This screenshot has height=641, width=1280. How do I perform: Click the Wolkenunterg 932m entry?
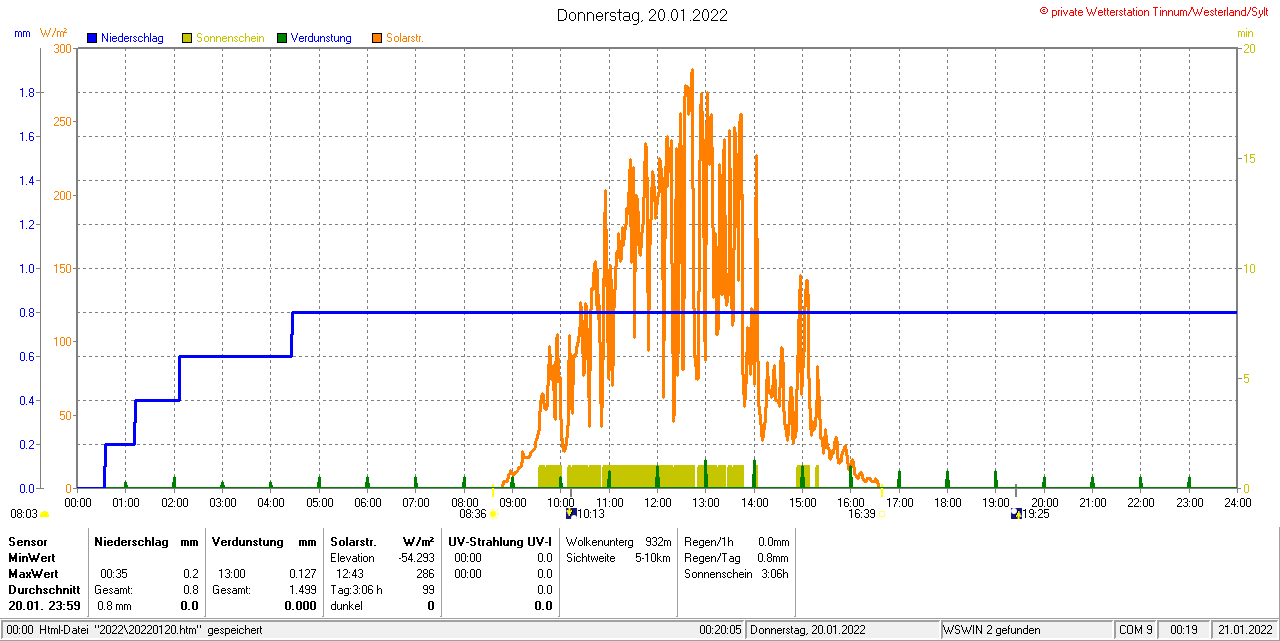click(618, 541)
